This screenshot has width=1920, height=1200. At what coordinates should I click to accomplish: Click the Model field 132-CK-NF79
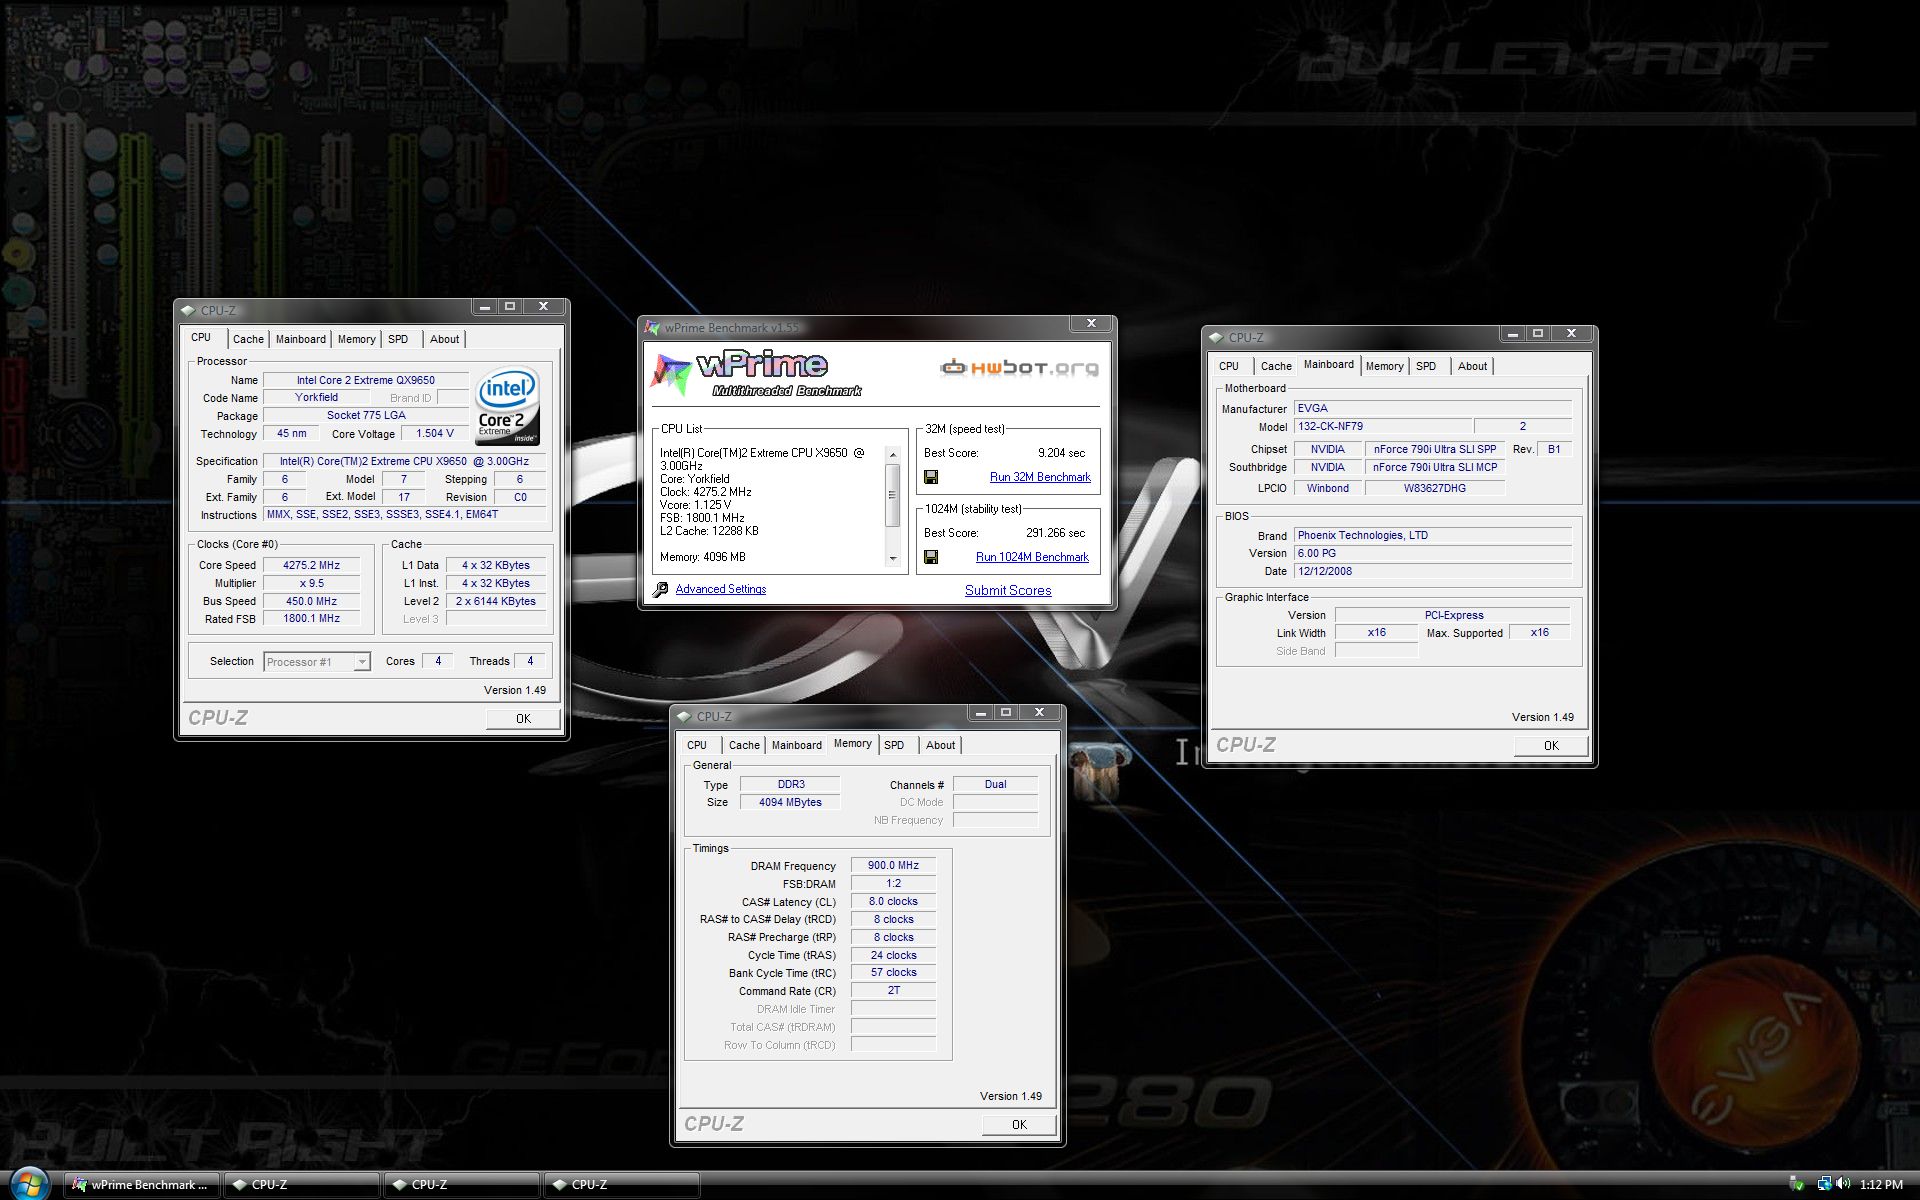pyautogui.click(x=1383, y=426)
